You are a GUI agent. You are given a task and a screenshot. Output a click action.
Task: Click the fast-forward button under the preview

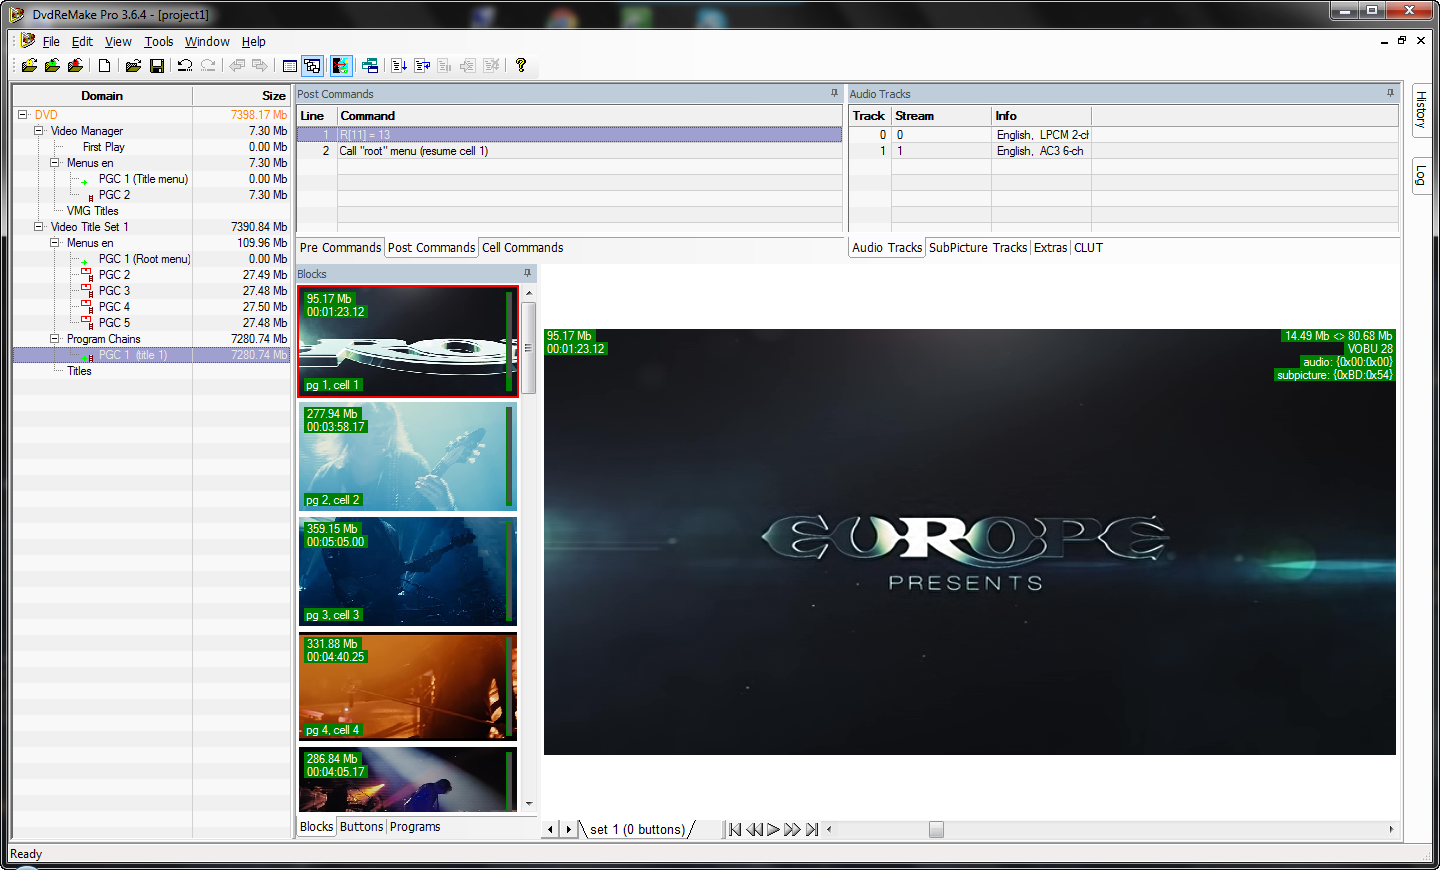tap(792, 829)
